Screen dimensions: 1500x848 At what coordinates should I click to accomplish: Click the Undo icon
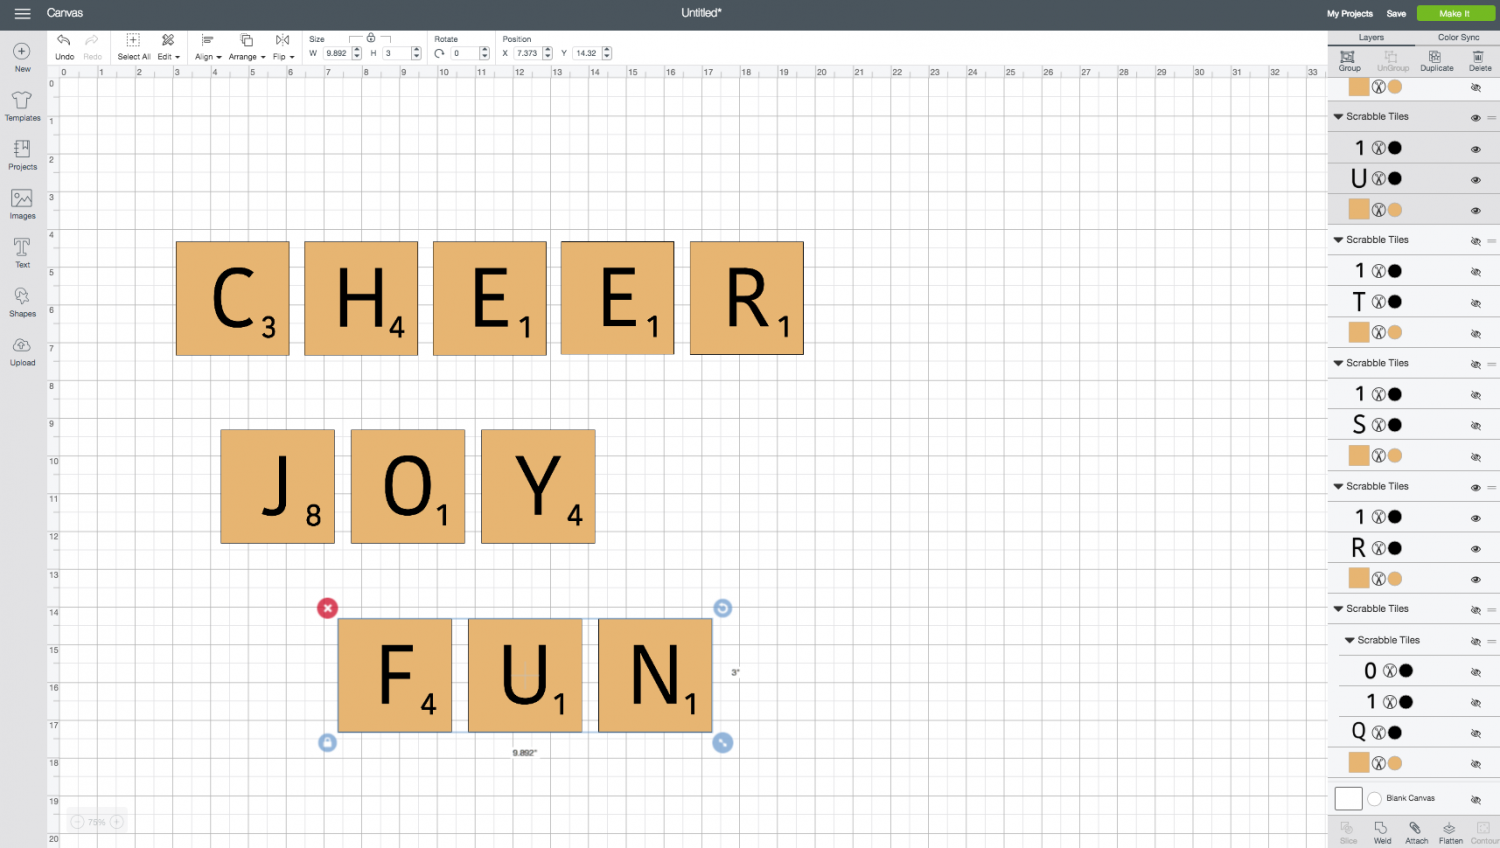[64, 46]
